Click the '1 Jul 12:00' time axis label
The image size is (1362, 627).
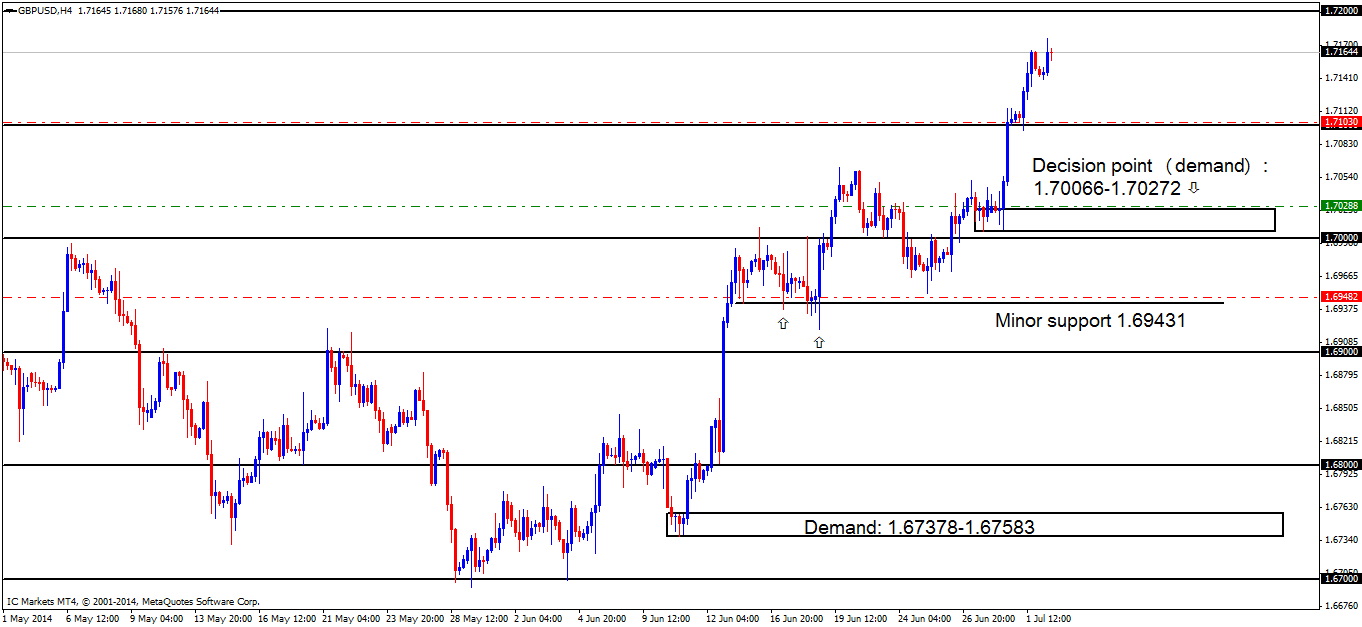tap(1050, 618)
